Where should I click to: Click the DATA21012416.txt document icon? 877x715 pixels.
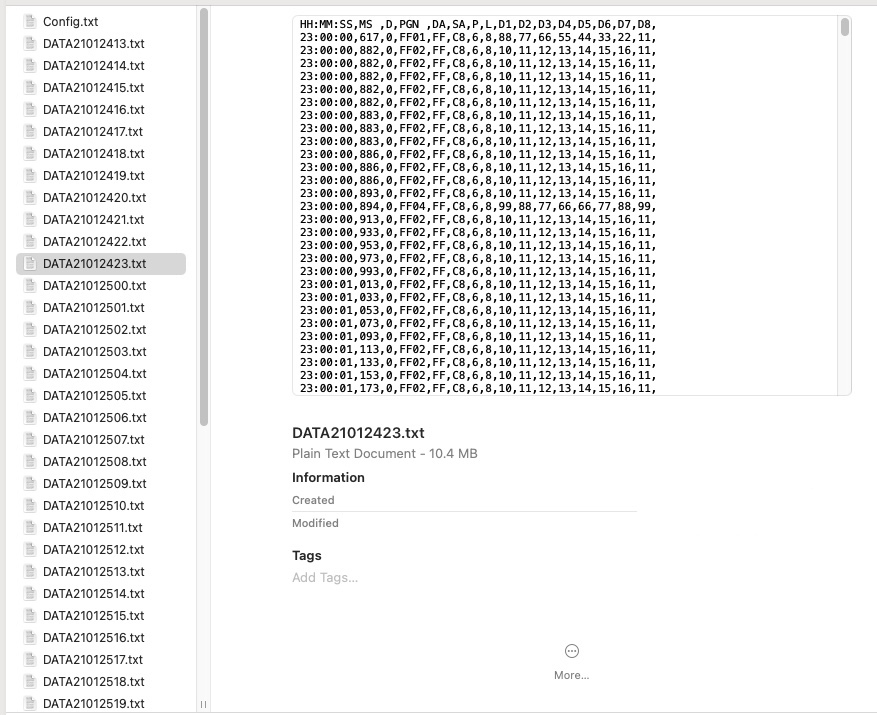coord(29,110)
